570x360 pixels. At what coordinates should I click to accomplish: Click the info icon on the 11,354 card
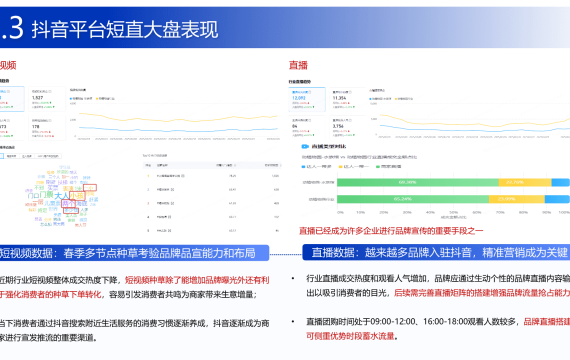point(351,92)
